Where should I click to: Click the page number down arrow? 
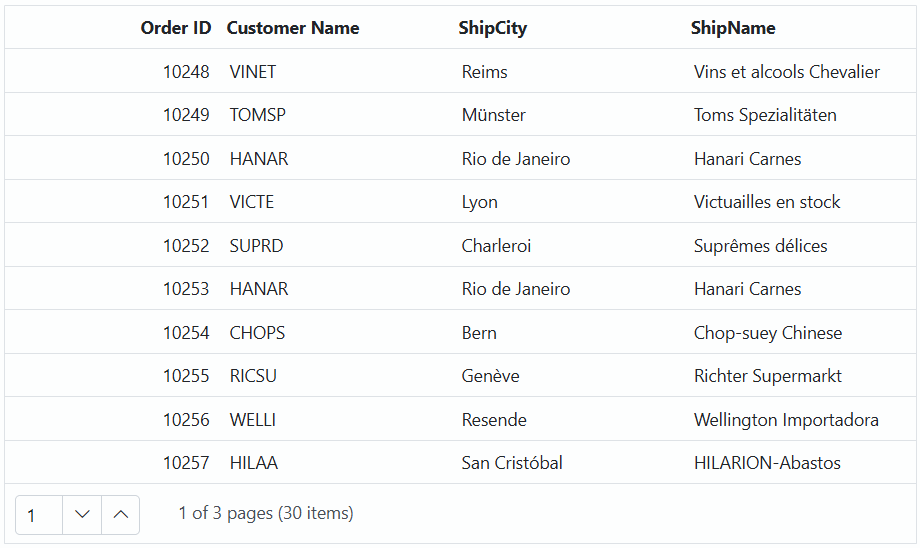82,515
